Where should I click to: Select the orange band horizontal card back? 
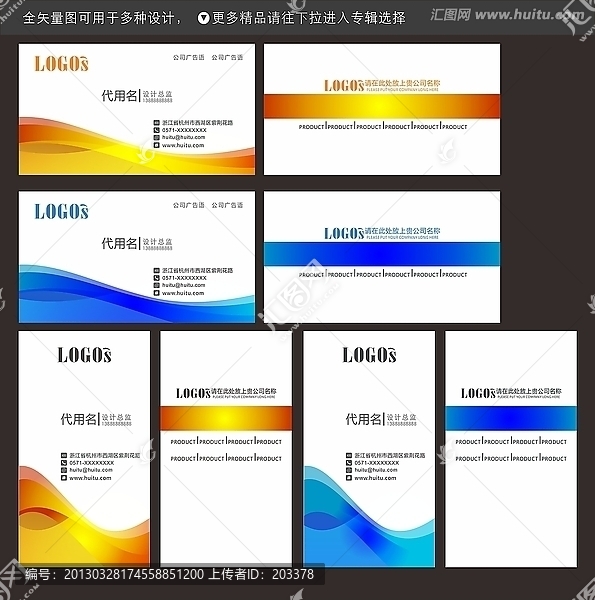click(x=382, y=109)
